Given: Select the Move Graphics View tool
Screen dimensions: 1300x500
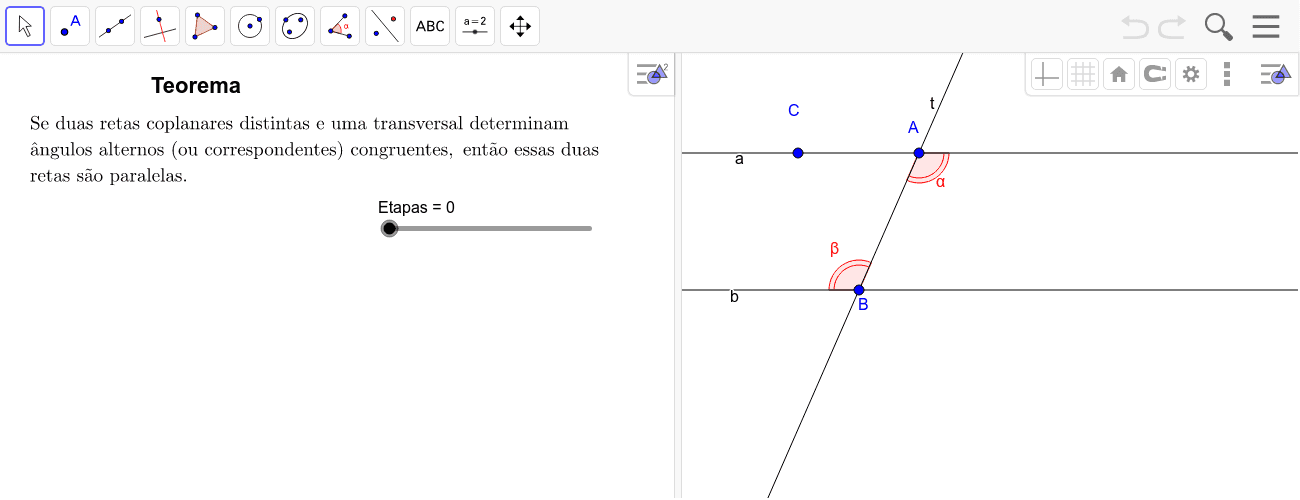Looking at the screenshot, I should pos(520,26).
